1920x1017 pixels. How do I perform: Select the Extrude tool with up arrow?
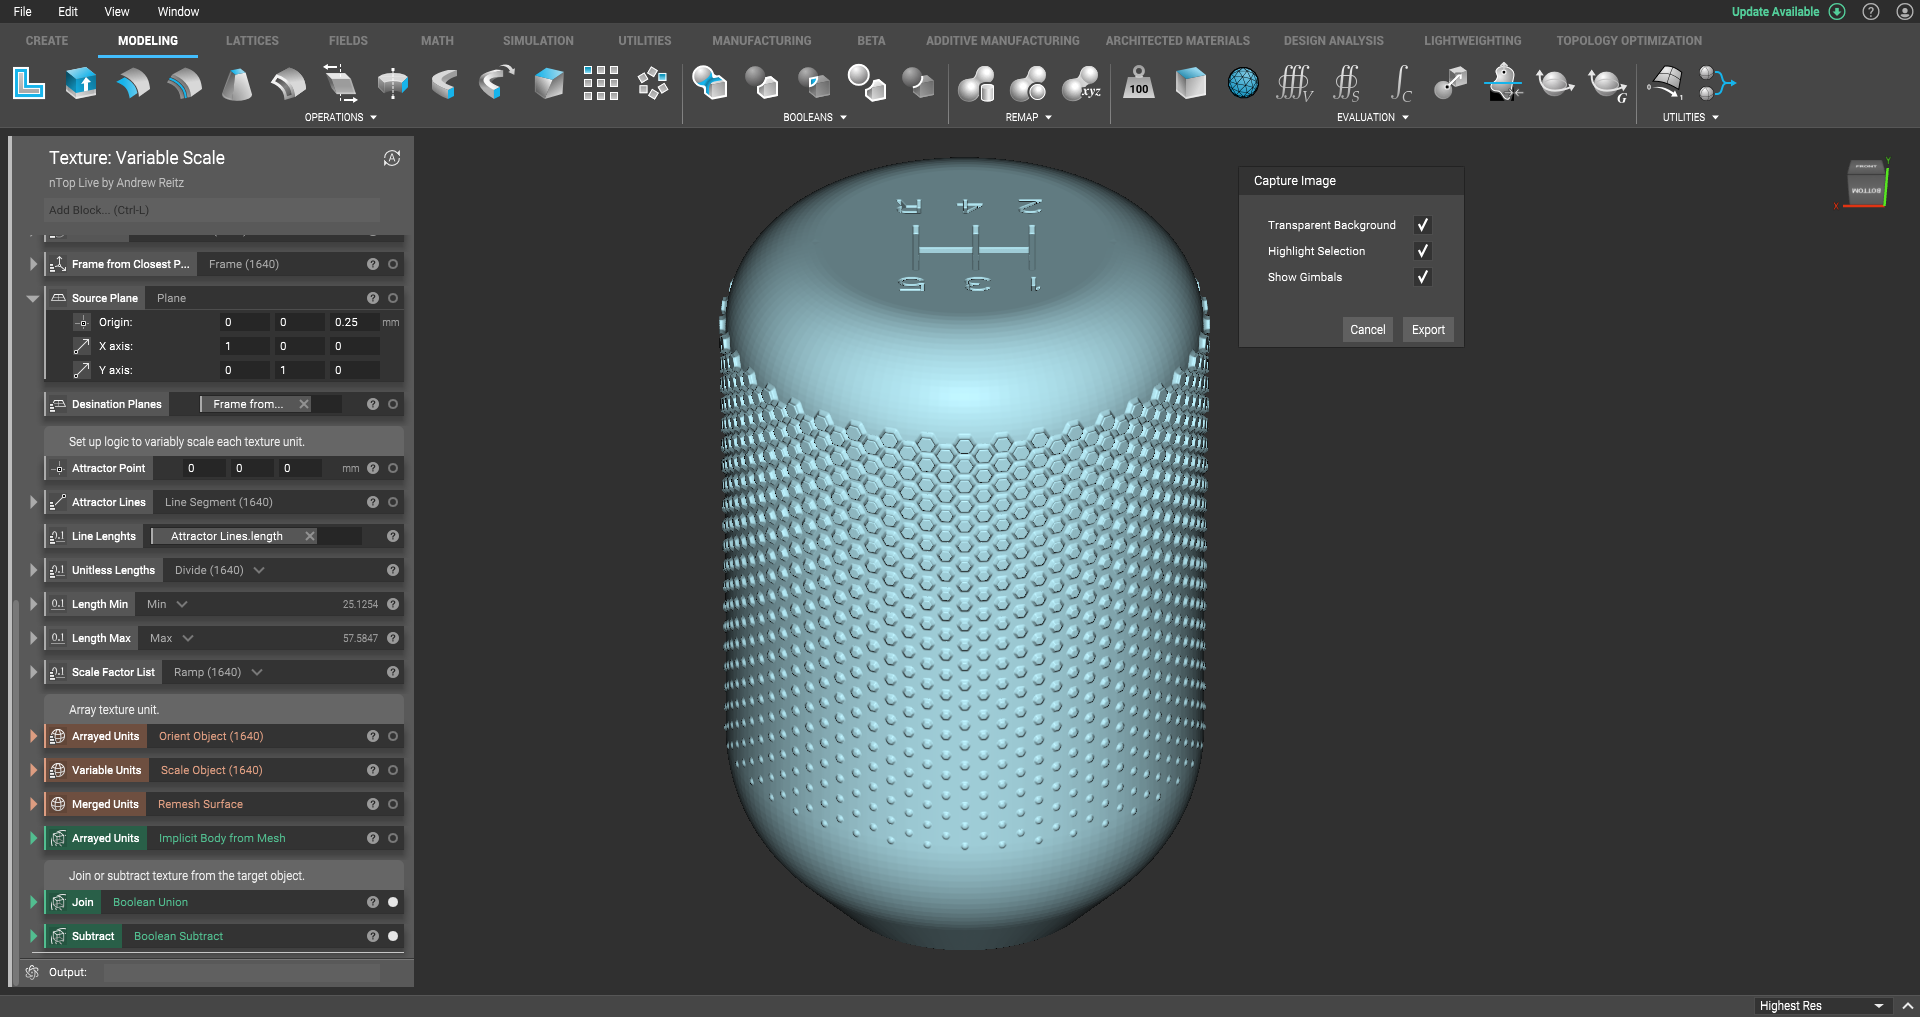81,83
